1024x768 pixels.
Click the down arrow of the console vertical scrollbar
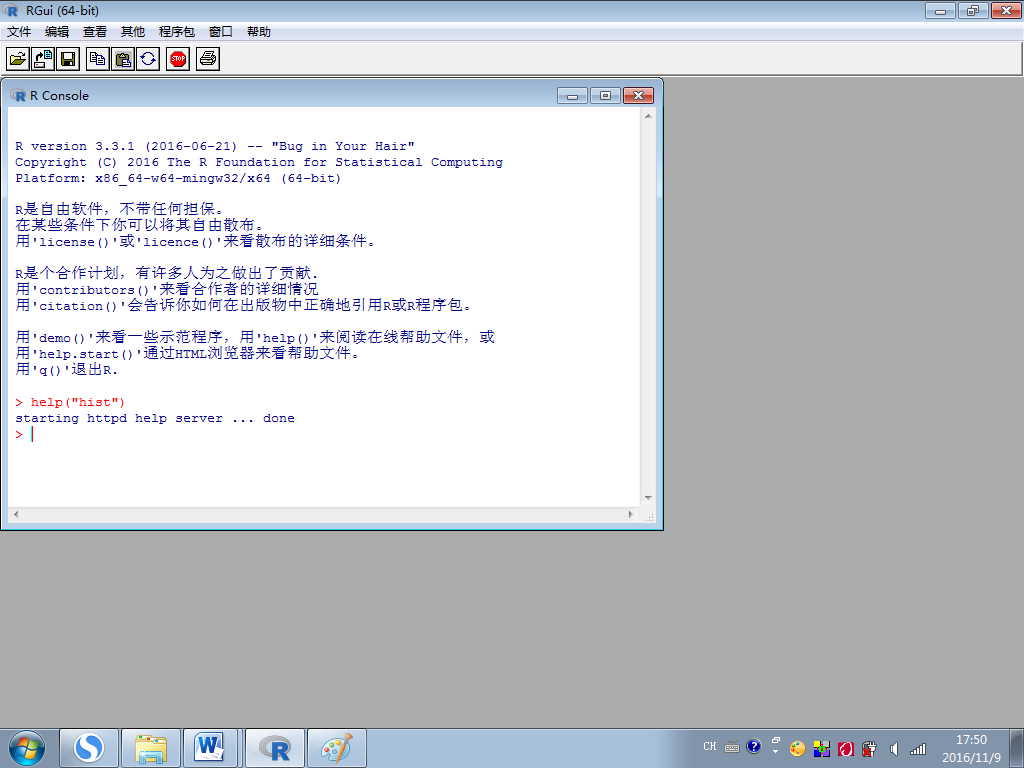[648, 498]
